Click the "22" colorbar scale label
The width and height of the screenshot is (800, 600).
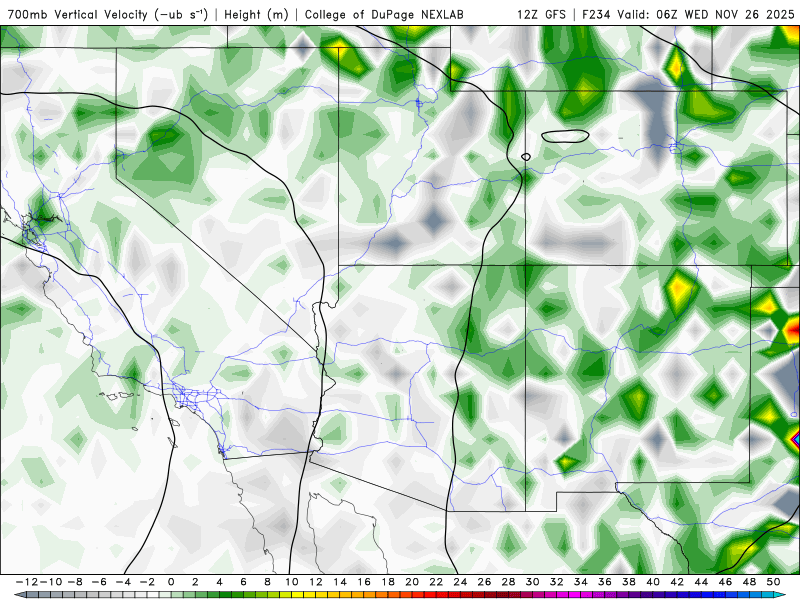pos(436,582)
